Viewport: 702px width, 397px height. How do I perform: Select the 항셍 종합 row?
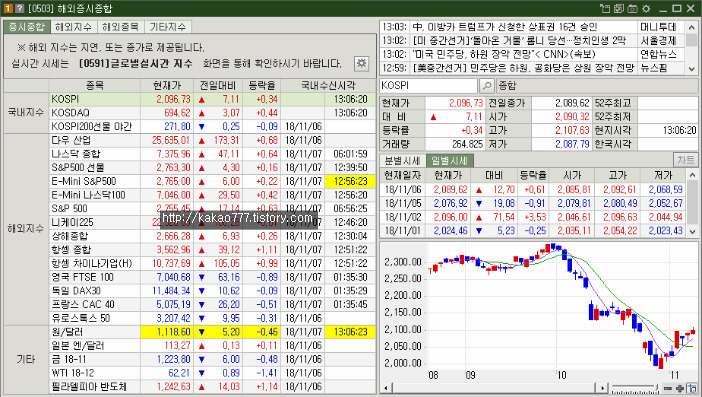point(212,250)
